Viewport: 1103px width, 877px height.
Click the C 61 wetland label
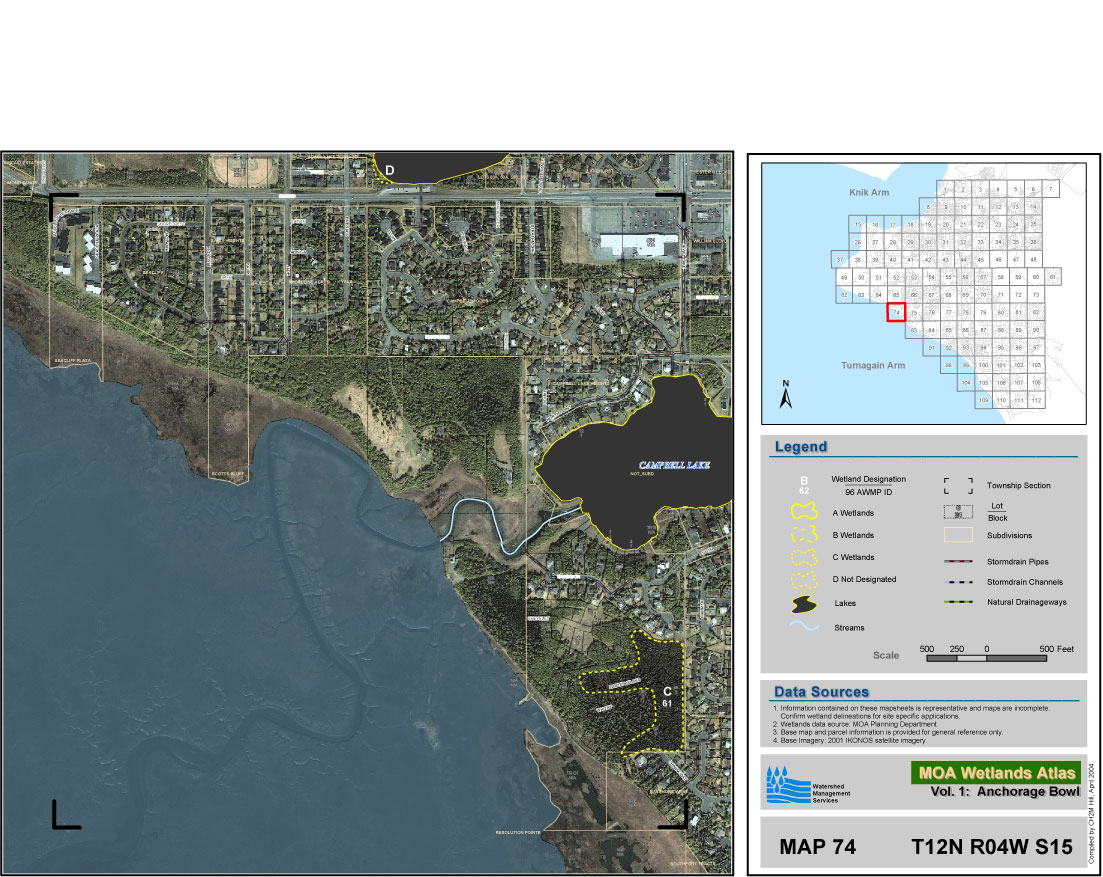point(666,697)
